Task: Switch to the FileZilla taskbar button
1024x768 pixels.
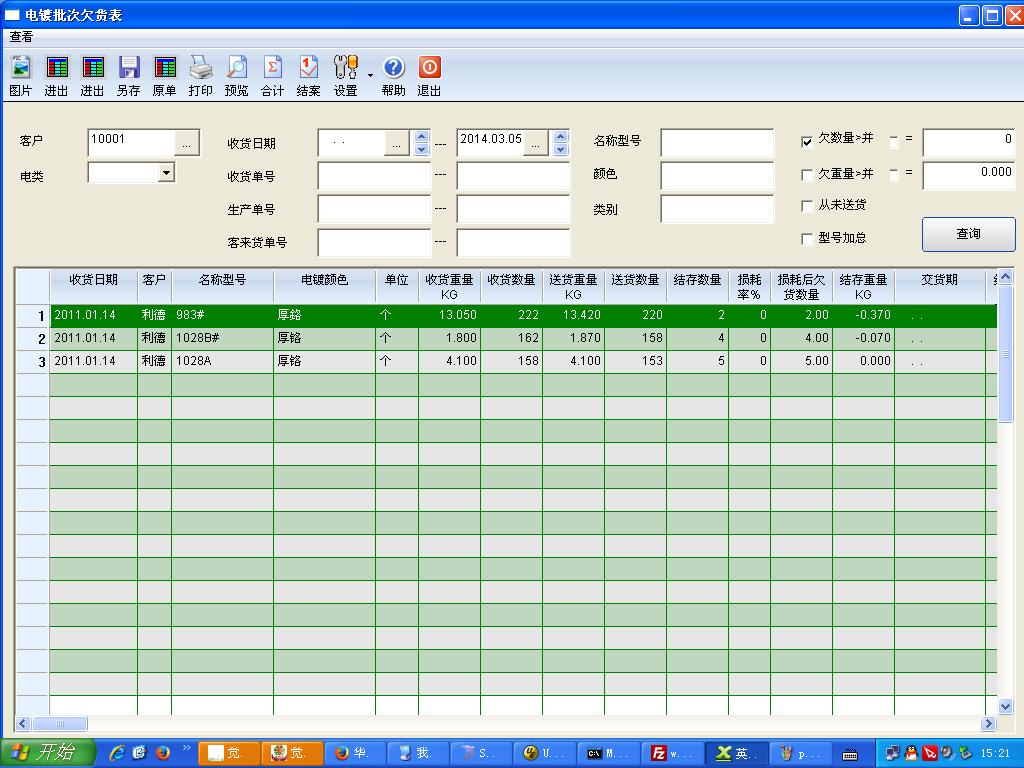Action: pyautogui.click(x=672, y=753)
